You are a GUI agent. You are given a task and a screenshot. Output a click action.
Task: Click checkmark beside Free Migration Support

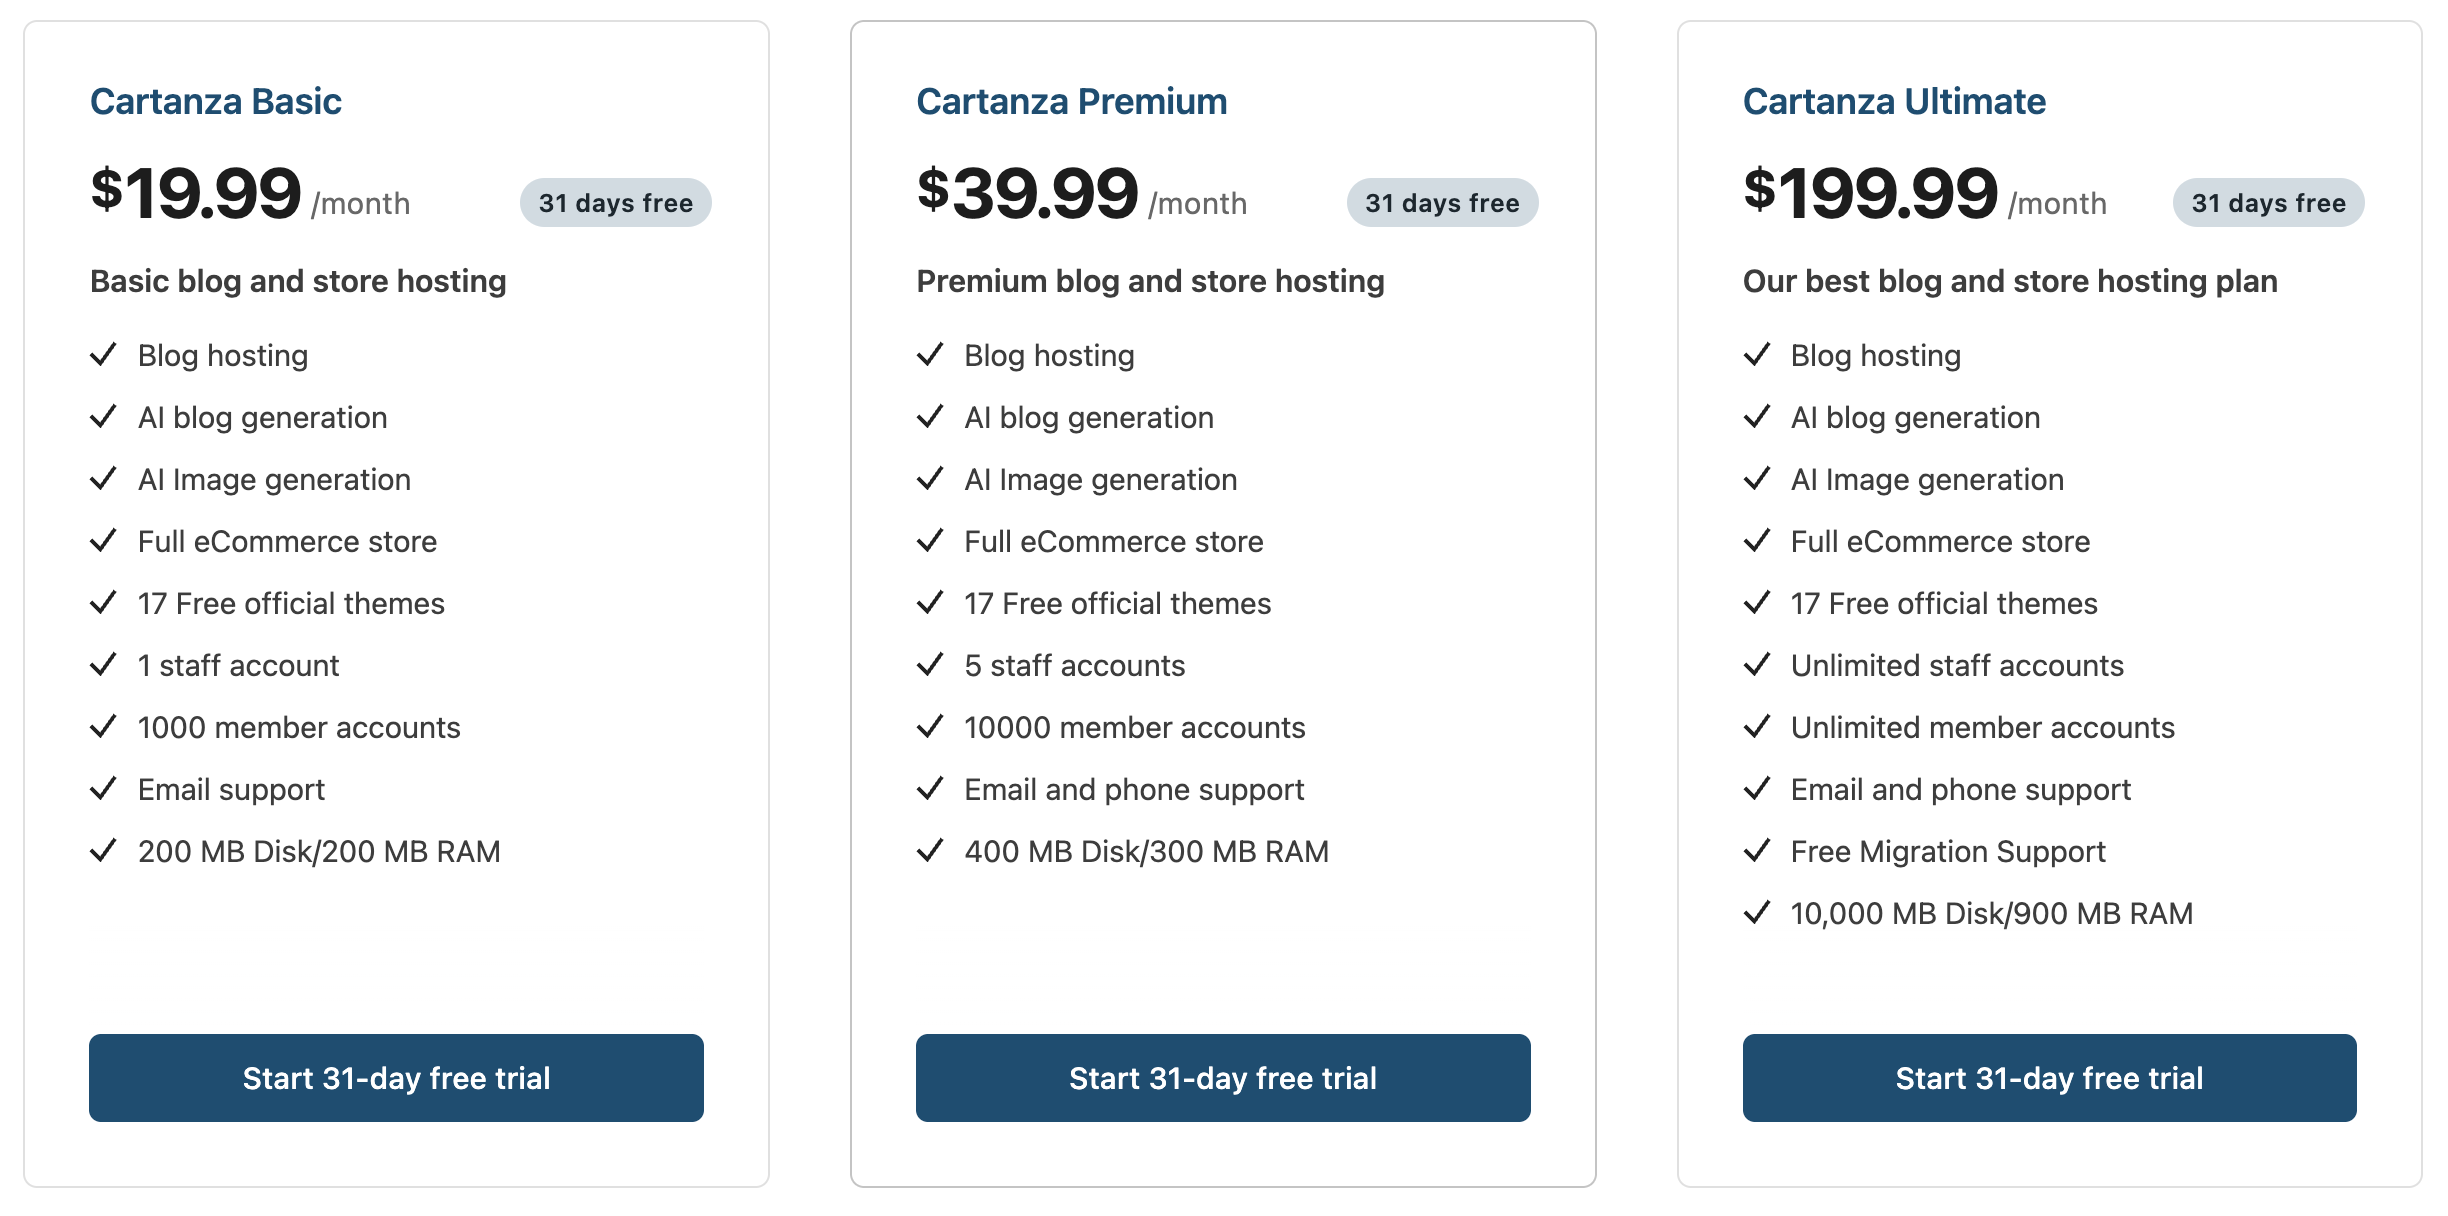point(1757,851)
